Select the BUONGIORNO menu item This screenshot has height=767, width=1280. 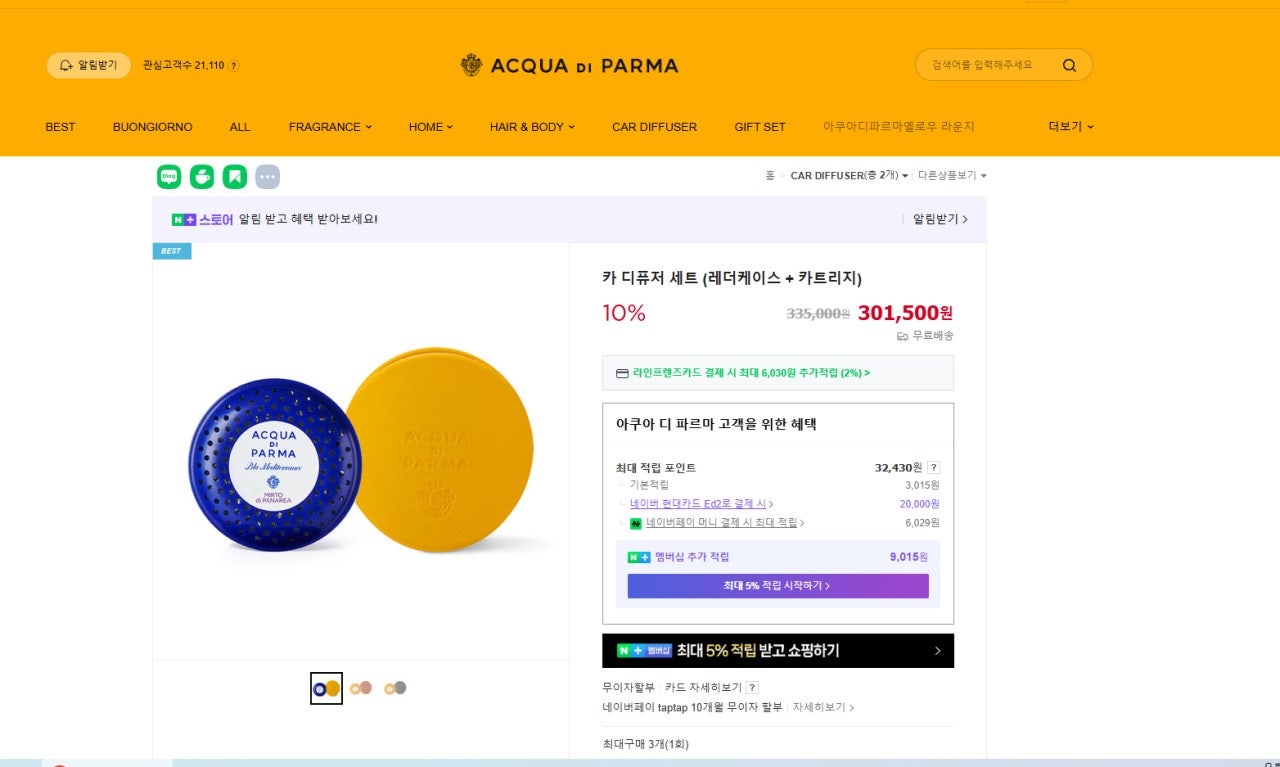tap(152, 127)
